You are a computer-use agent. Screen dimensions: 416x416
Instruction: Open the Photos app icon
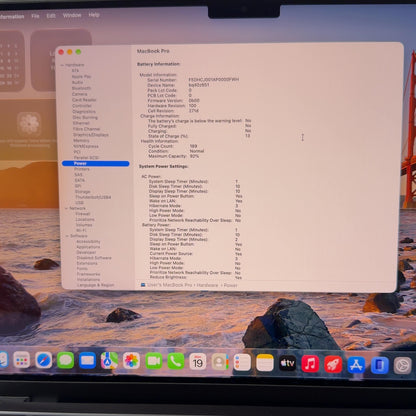click(131, 361)
